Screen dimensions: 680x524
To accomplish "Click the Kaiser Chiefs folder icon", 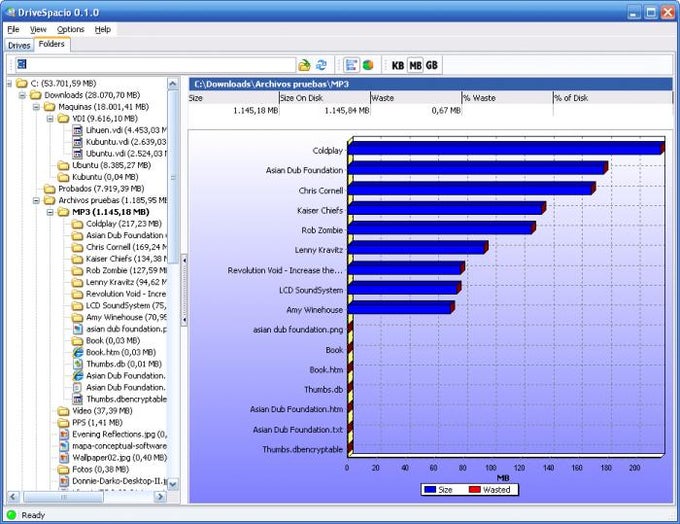I will click(x=78, y=259).
